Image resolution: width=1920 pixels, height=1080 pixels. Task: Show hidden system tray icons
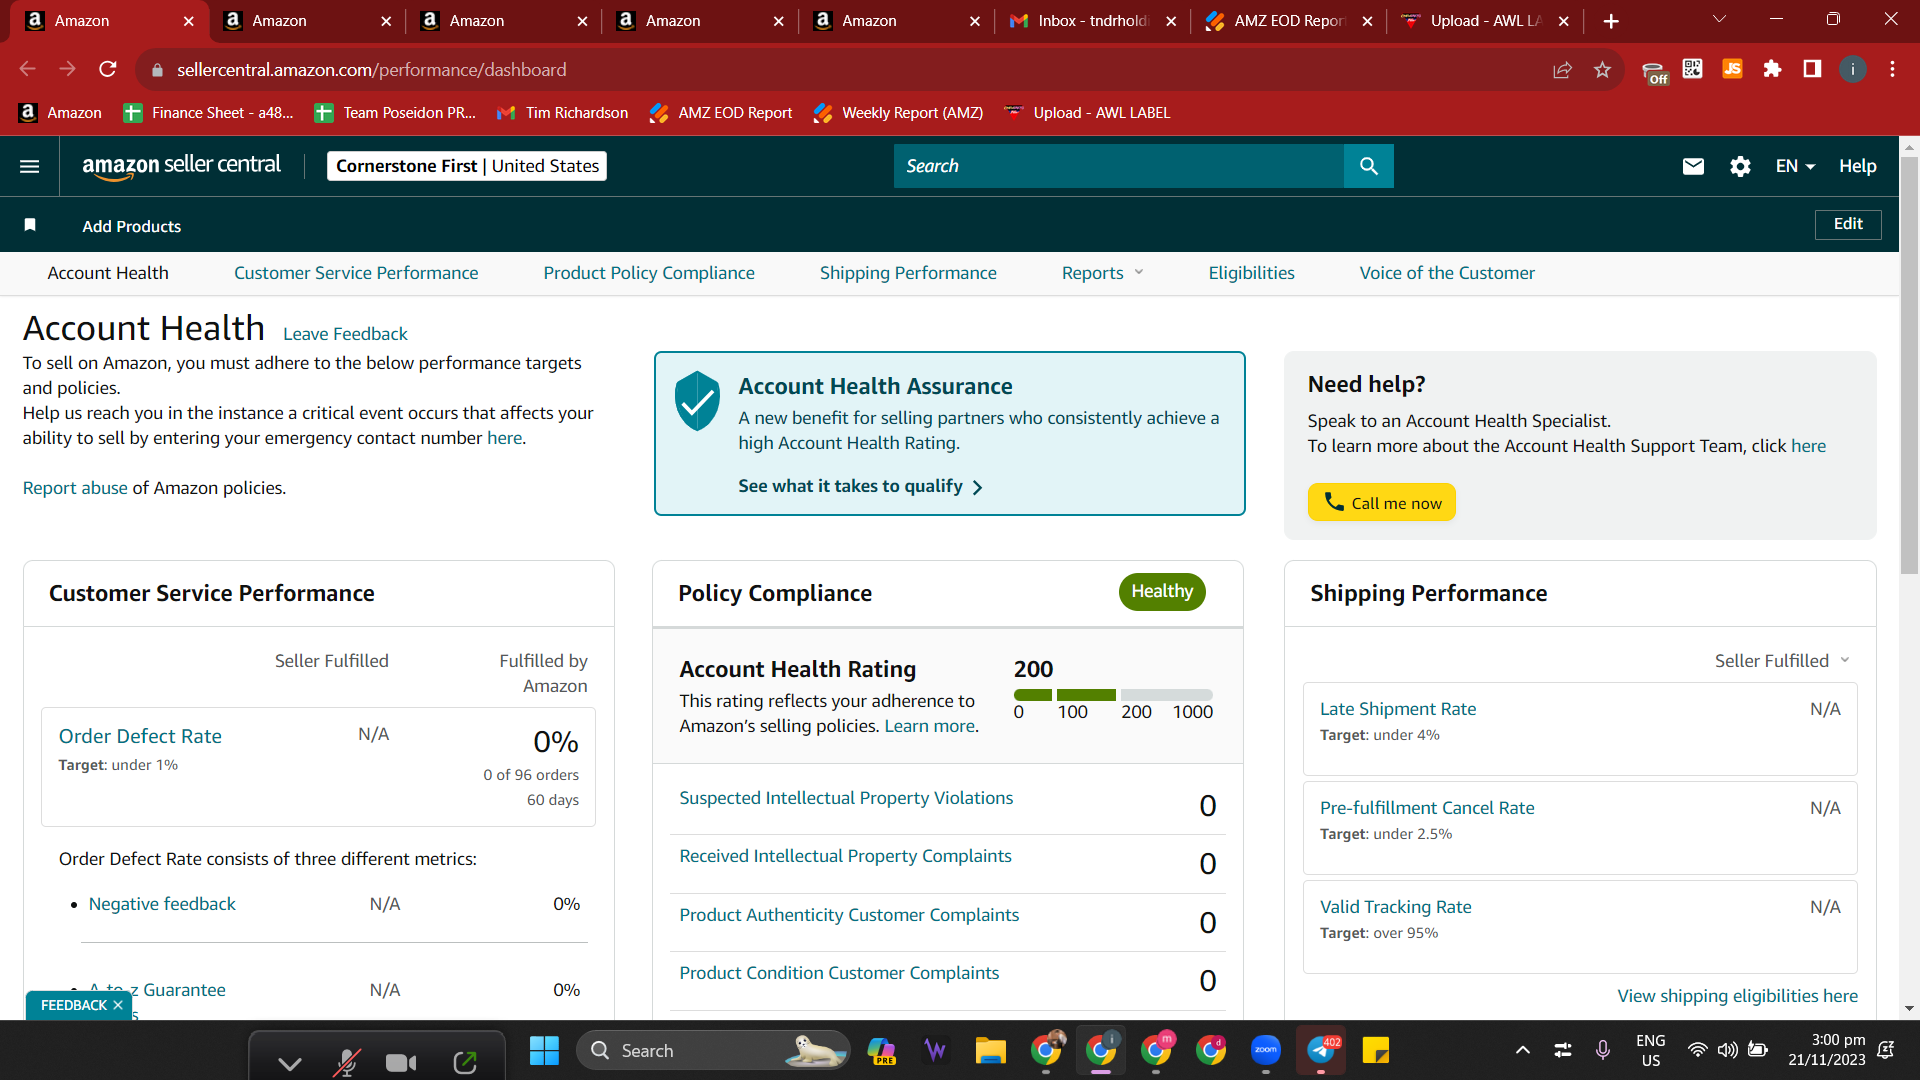click(x=1522, y=1050)
